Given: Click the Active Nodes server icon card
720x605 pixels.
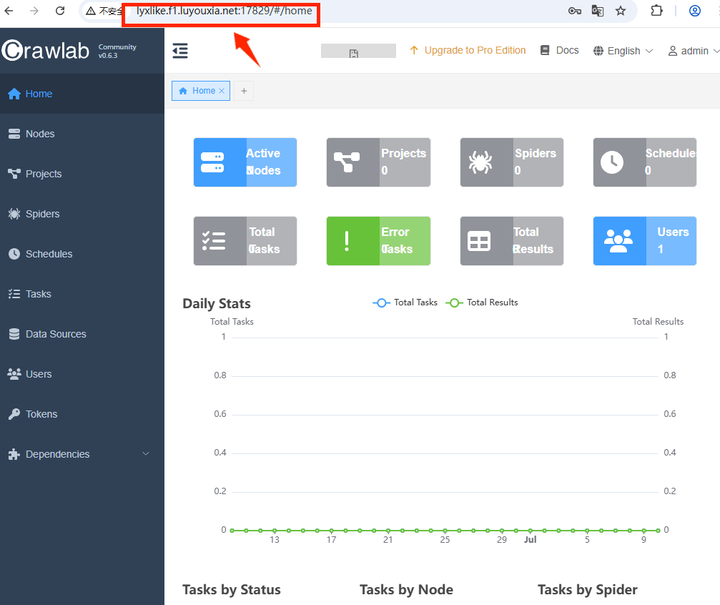Looking at the screenshot, I should [213, 162].
